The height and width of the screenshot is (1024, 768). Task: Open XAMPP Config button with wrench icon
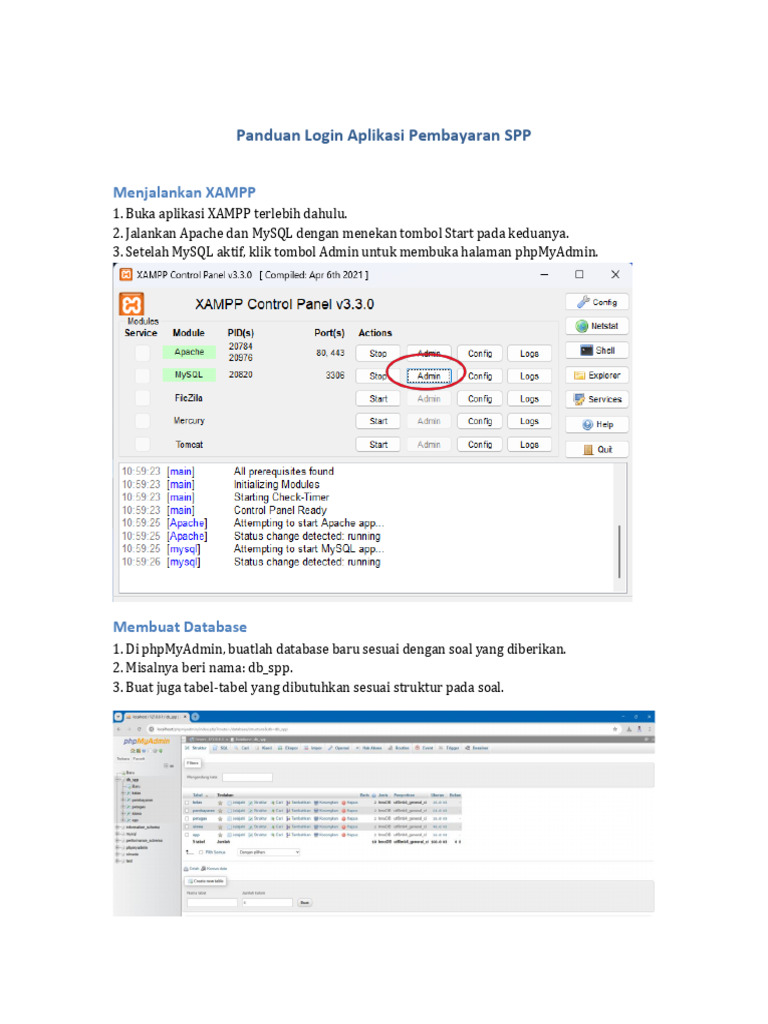click(x=597, y=302)
